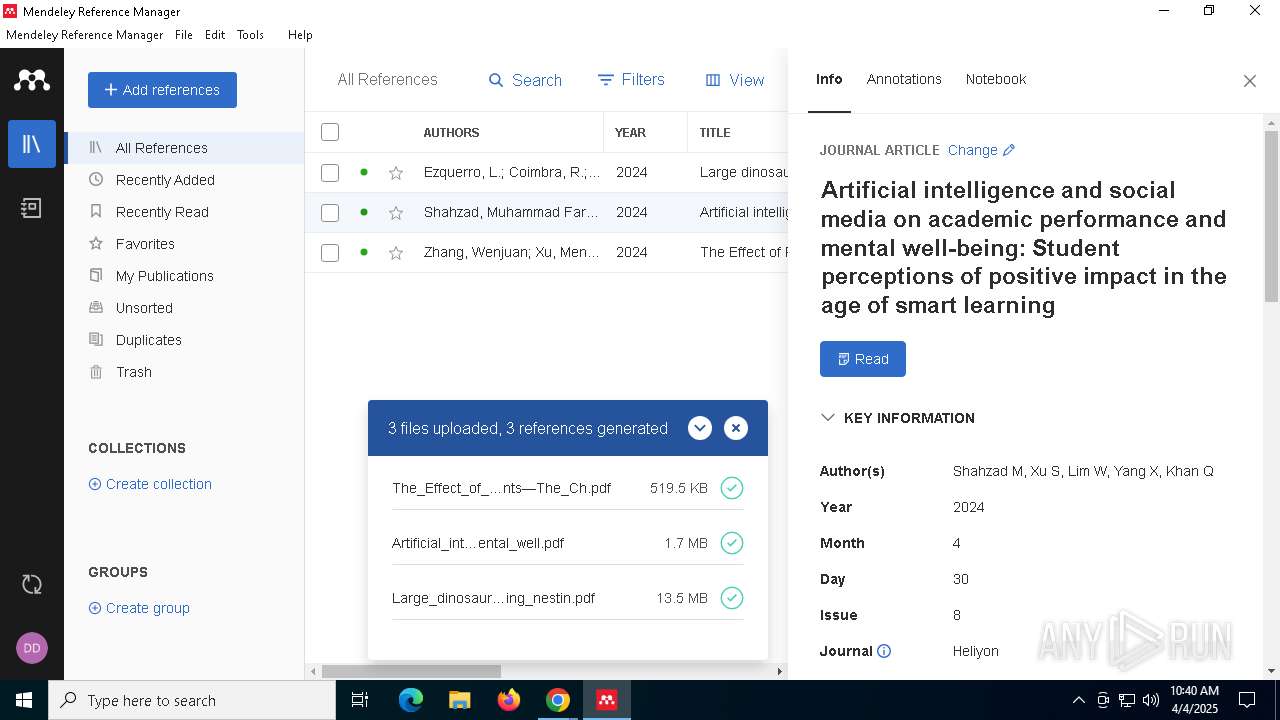1280x720 pixels.
Task: Open the File menu
Action: click(184, 35)
